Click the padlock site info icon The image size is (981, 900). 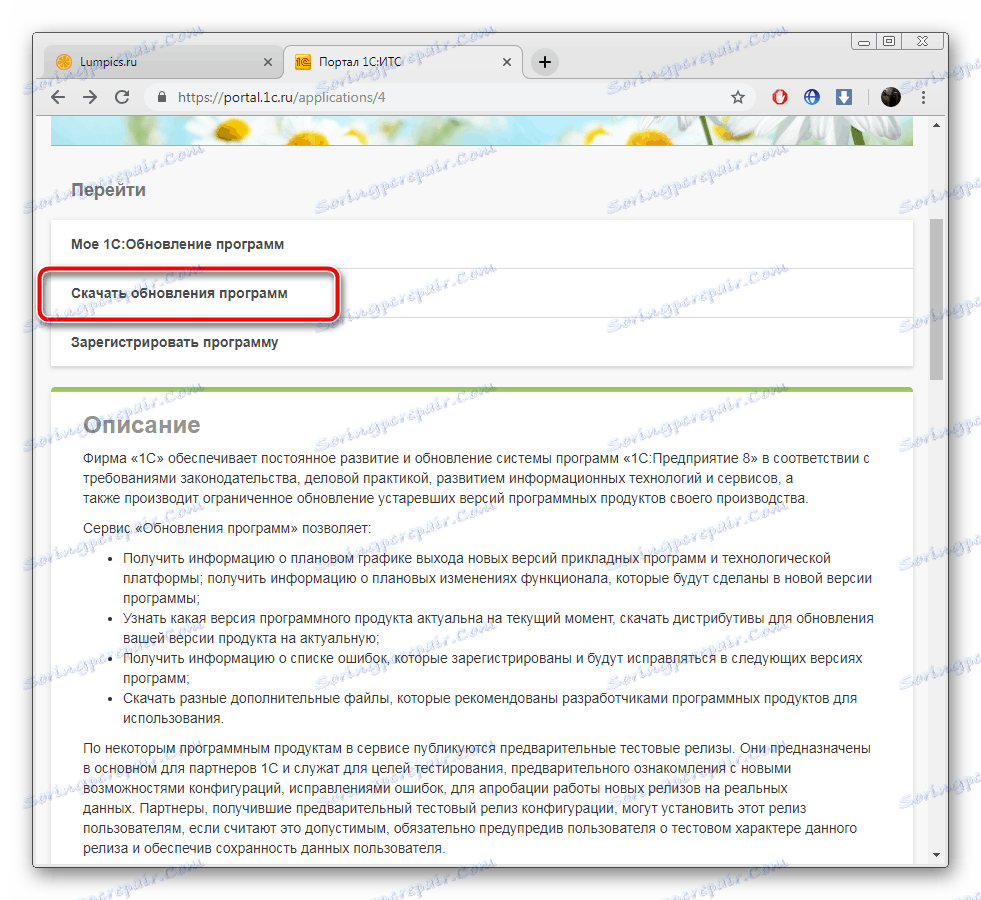162,97
